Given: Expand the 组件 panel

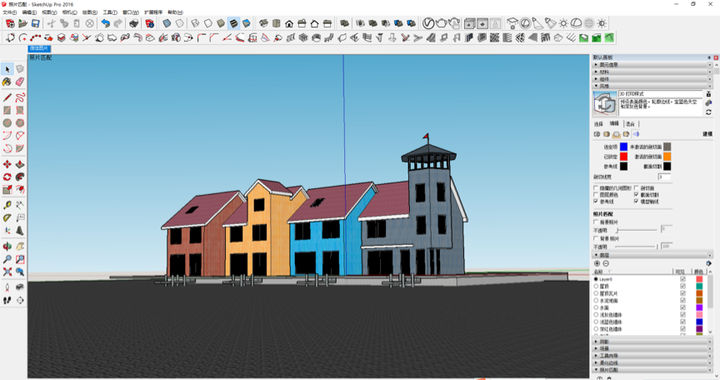Looking at the screenshot, I should pos(652,79).
